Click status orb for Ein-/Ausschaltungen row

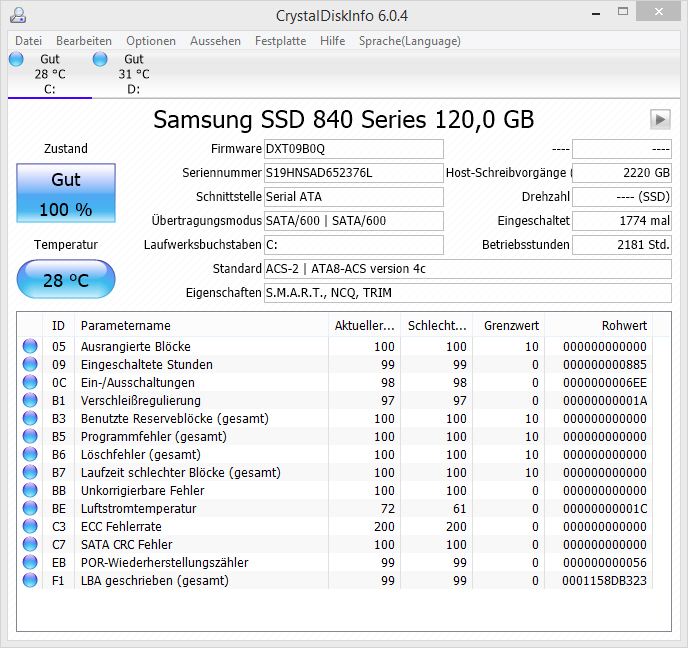pos(30,382)
